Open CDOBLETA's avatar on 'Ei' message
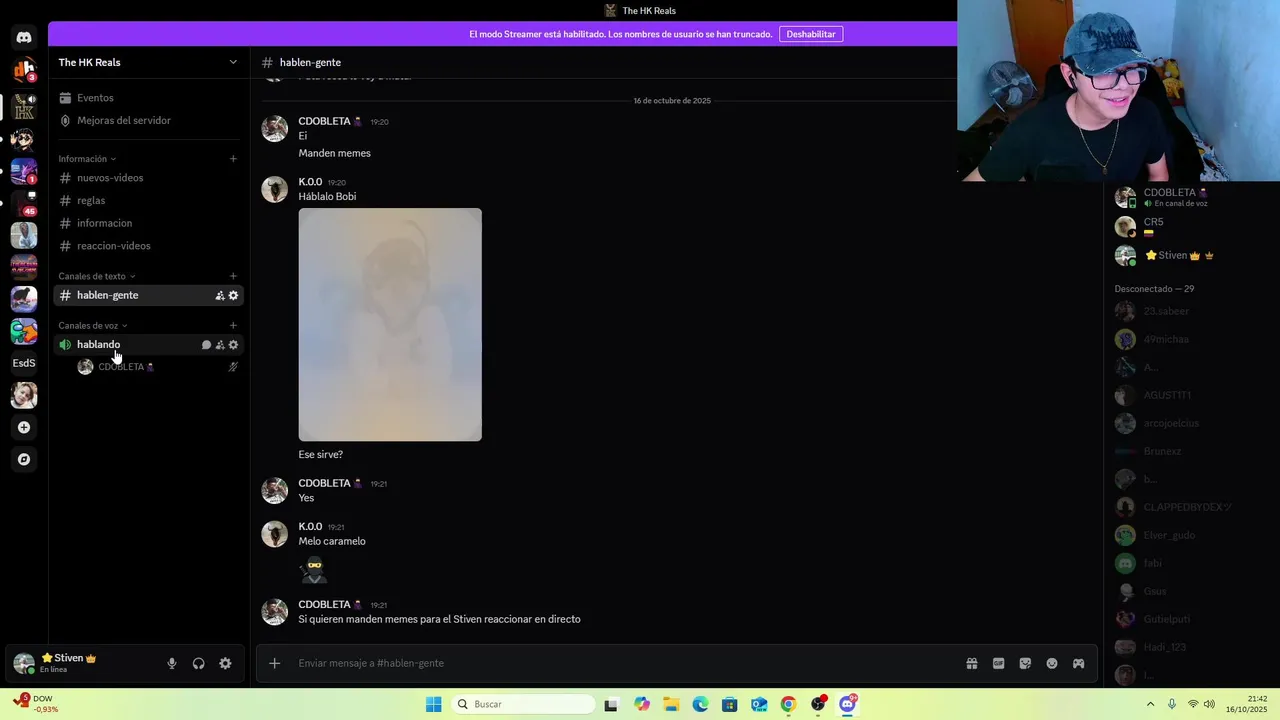 click(x=275, y=128)
